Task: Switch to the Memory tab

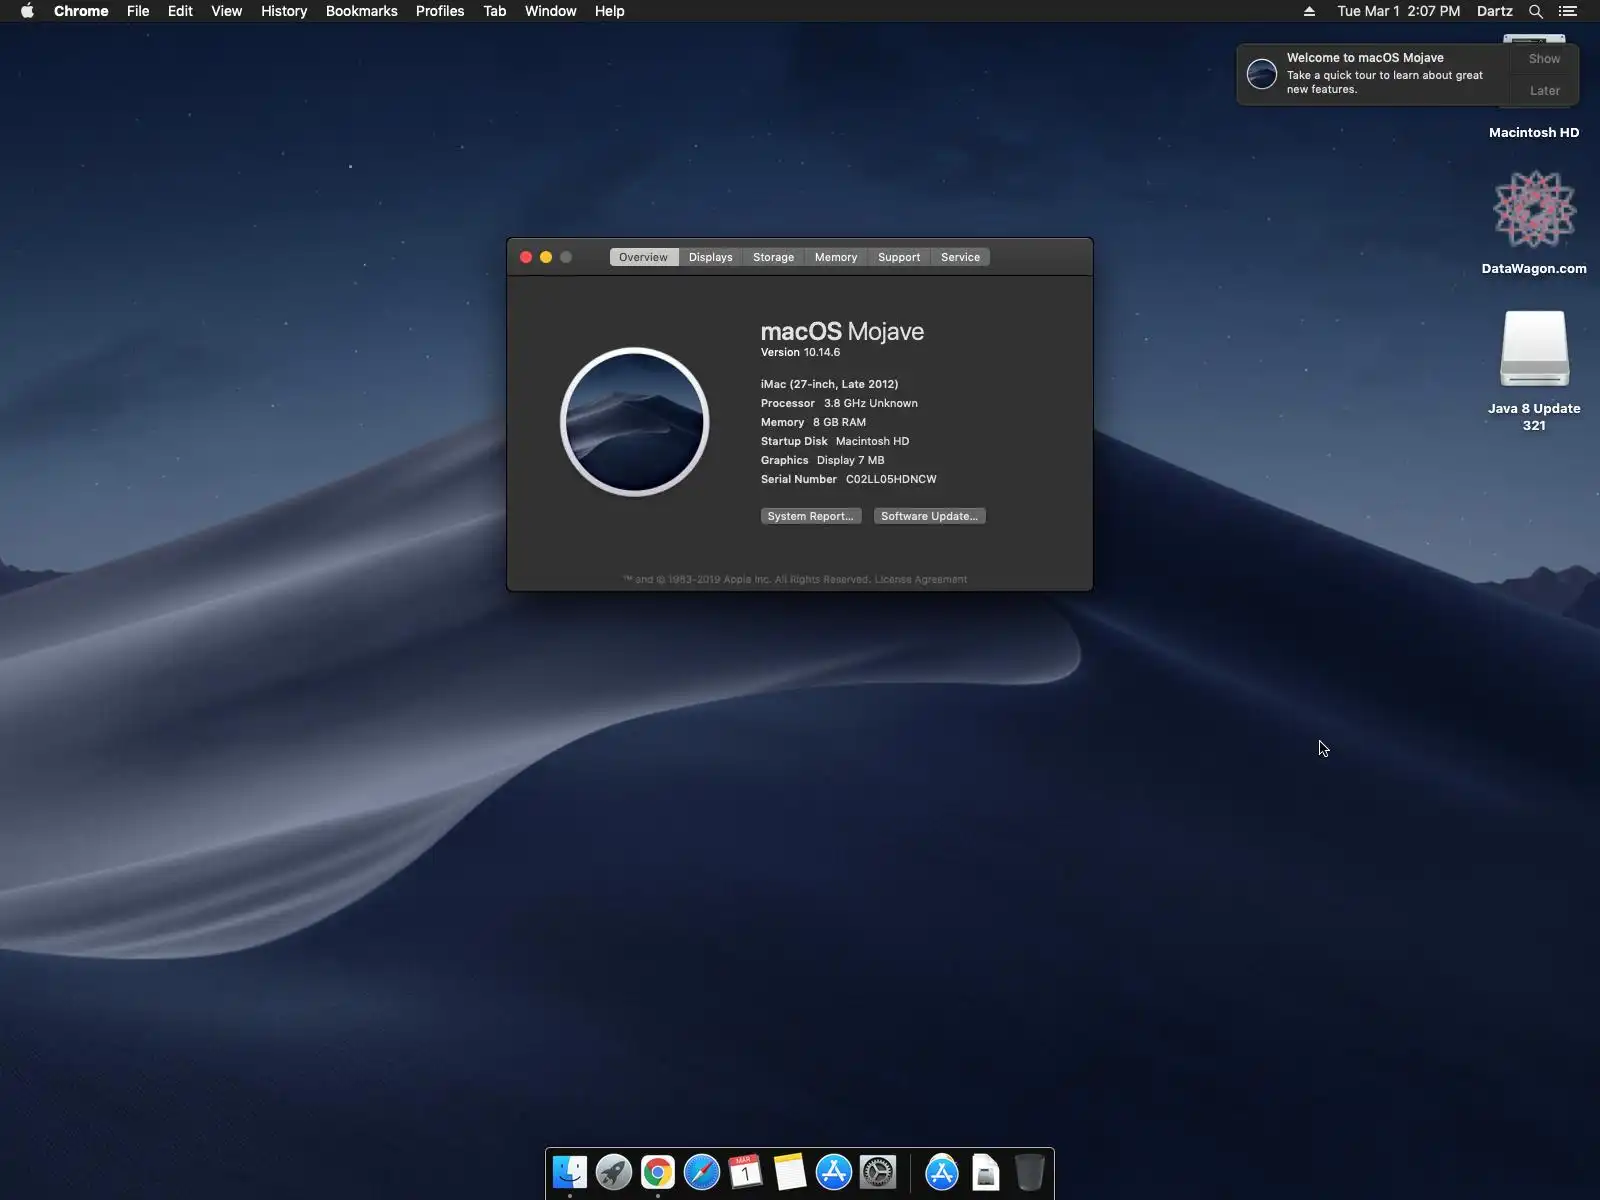Action: coord(836,257)
